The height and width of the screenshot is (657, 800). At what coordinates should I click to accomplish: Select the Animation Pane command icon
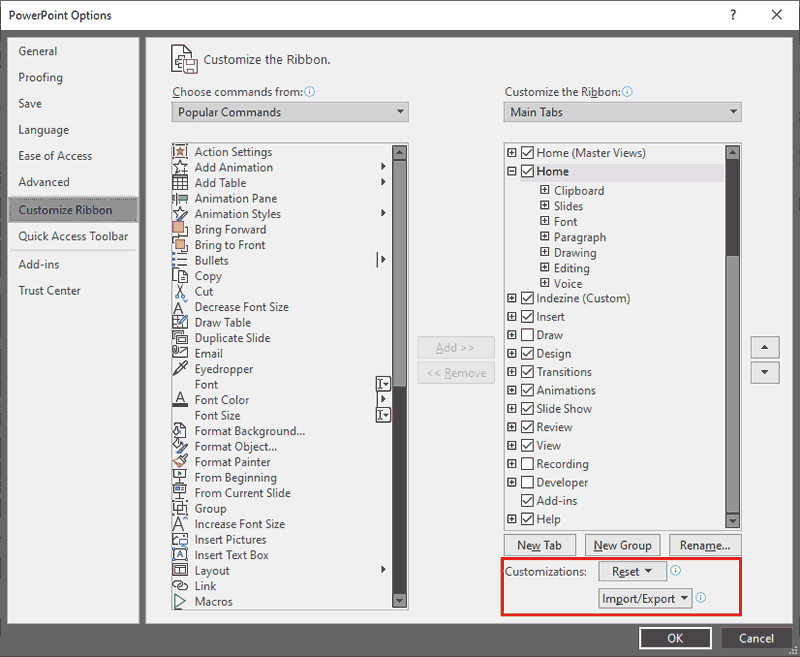click(181, 198)
